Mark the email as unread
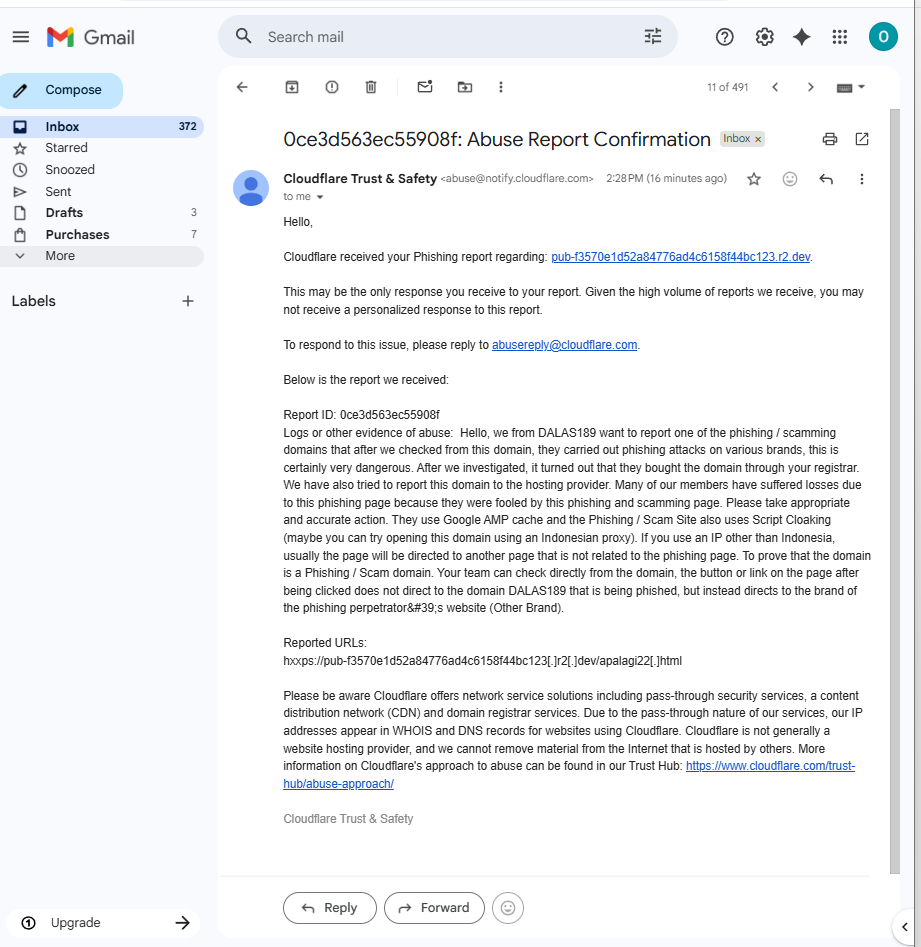Screen dimensions: 921x947 [425, 87]
